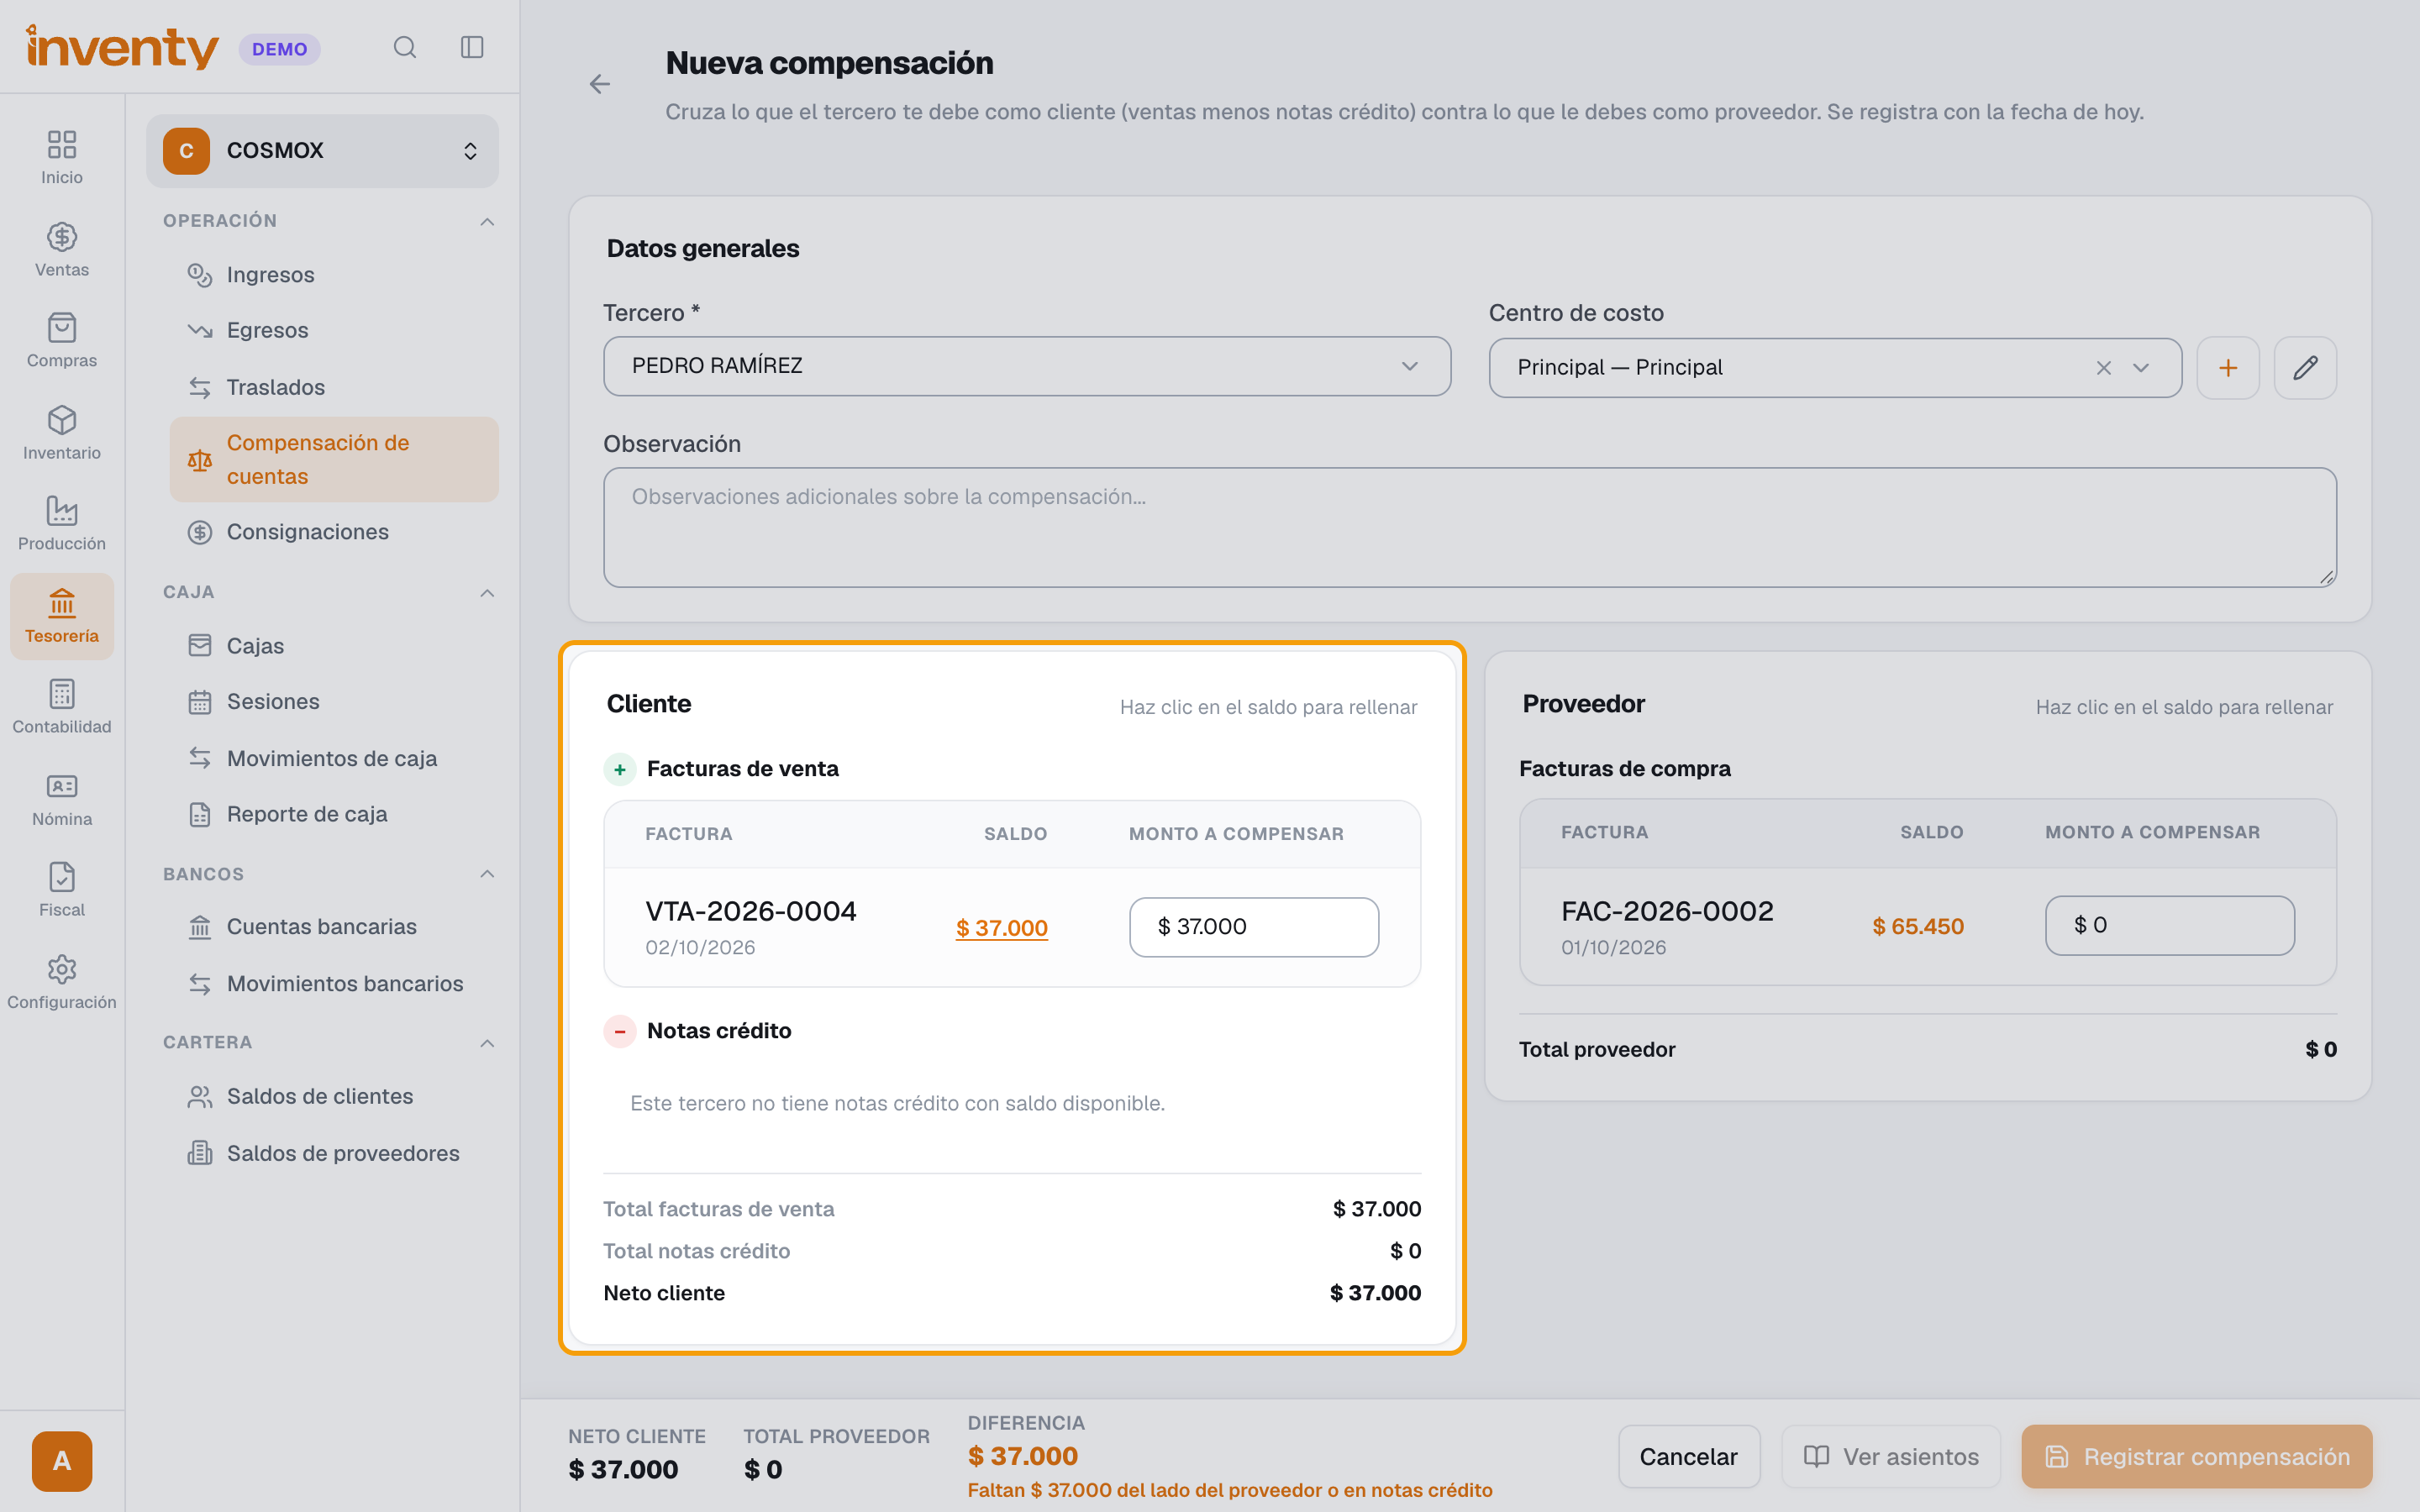Click invoice VTA-2026-0004
2420x1512 pixels.
coord(751,911)
